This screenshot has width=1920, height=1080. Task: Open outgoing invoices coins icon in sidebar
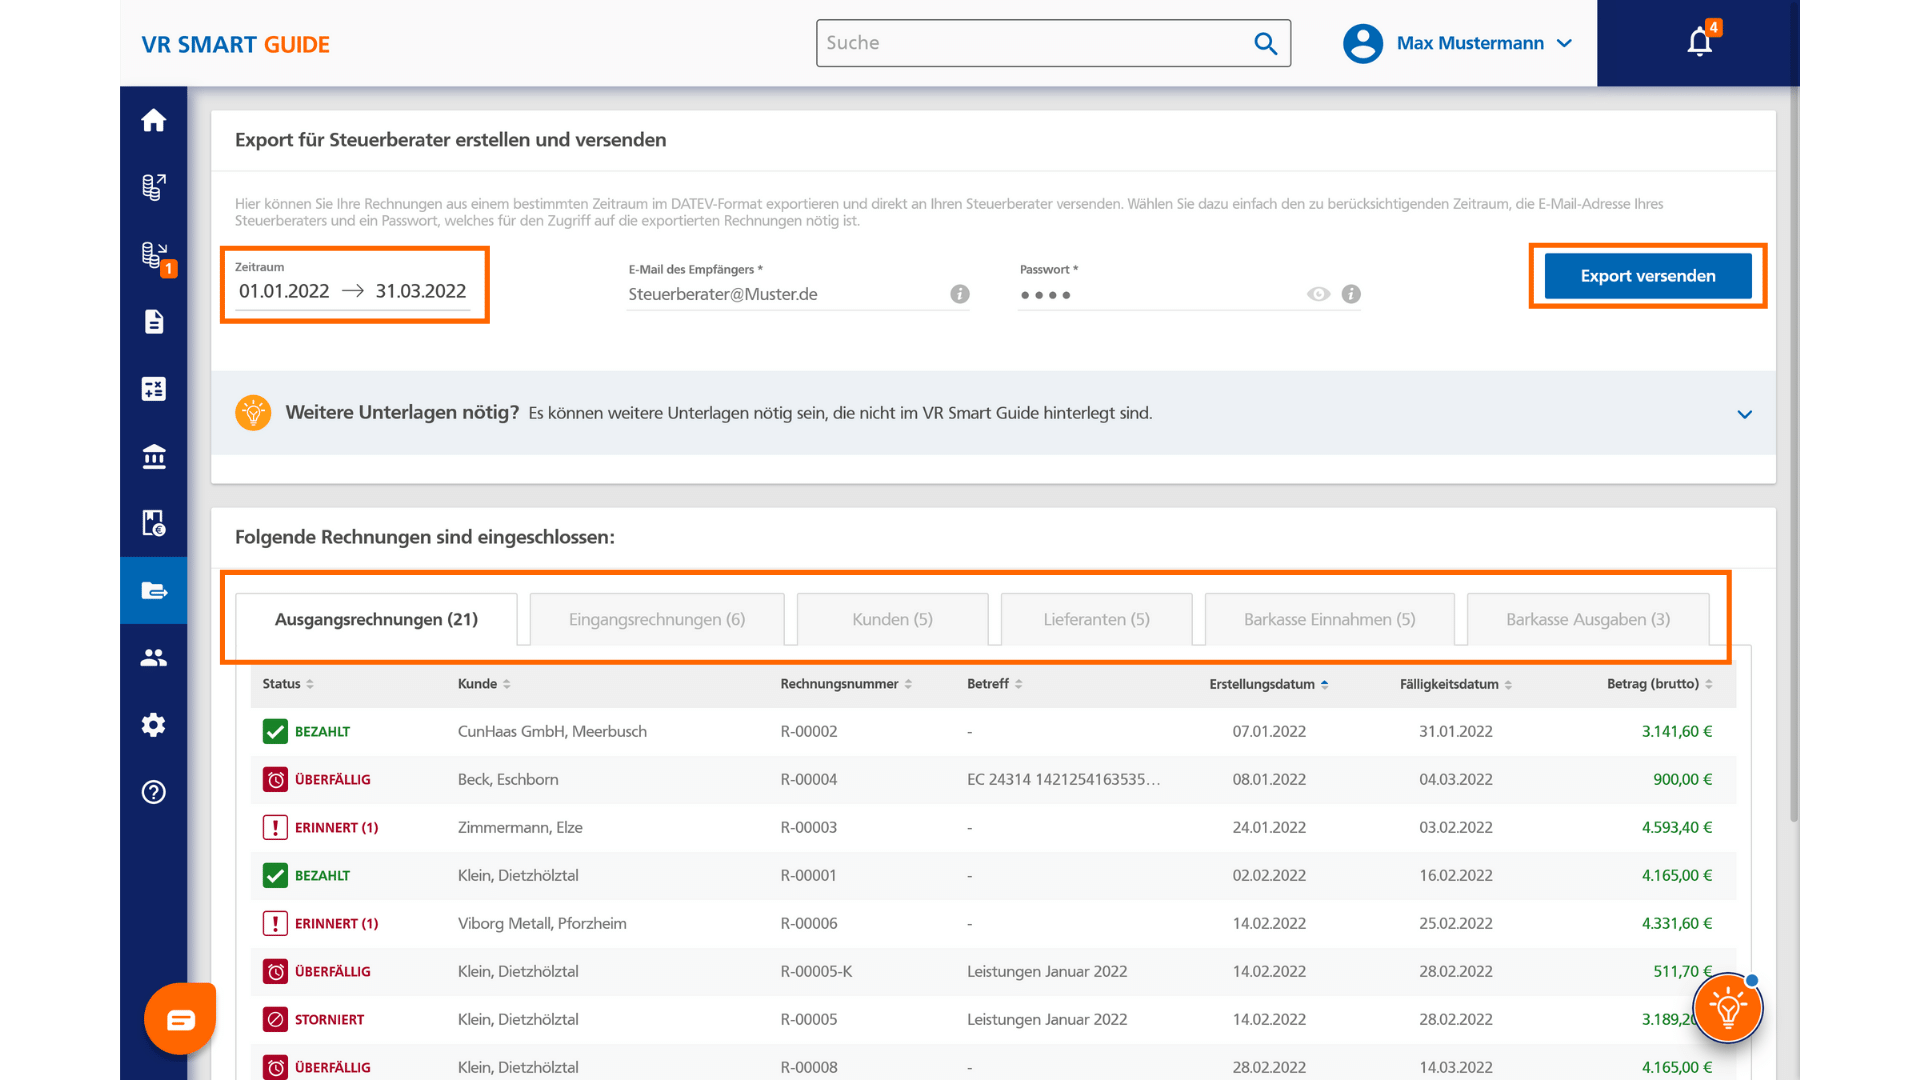coord(153,187)
